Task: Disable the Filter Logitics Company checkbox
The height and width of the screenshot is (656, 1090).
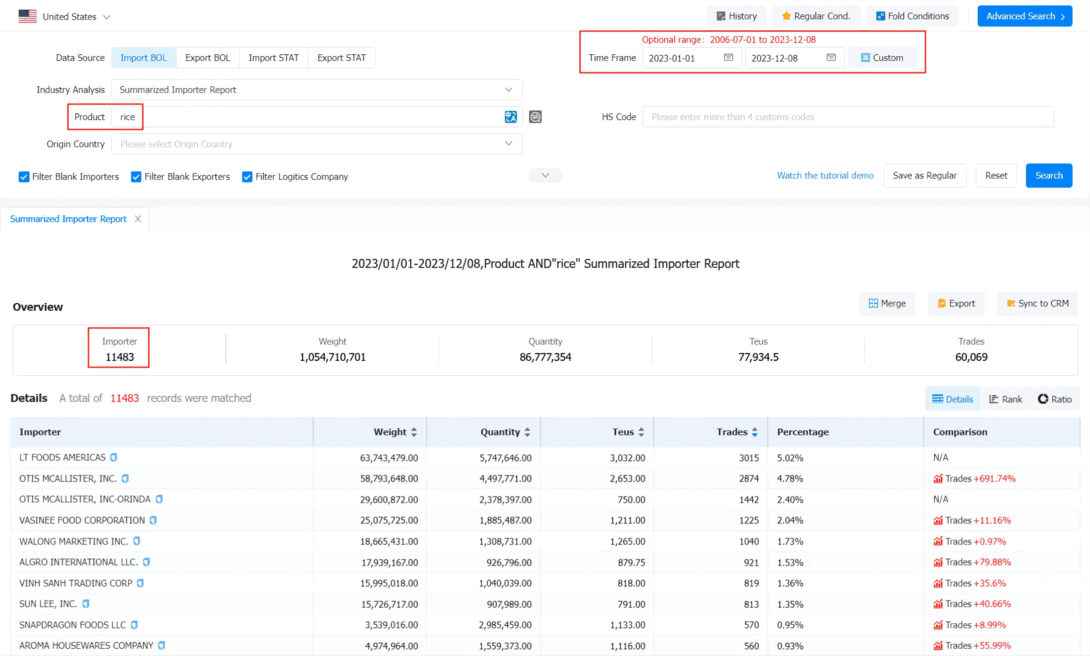Action: (x=247, y=177)
